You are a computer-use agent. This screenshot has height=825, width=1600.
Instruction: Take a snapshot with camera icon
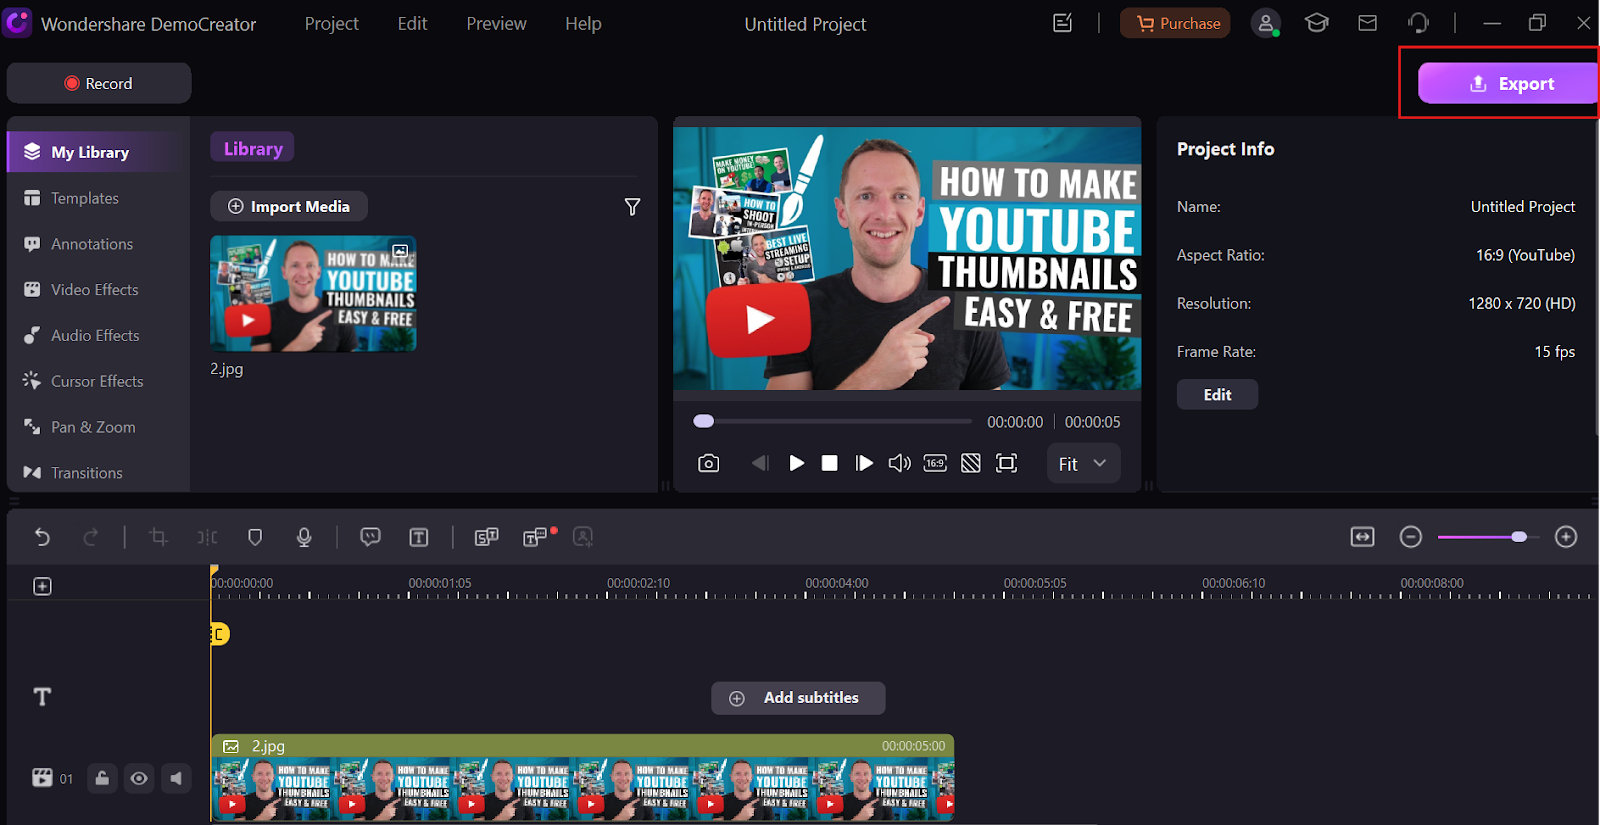pos(708,463)
